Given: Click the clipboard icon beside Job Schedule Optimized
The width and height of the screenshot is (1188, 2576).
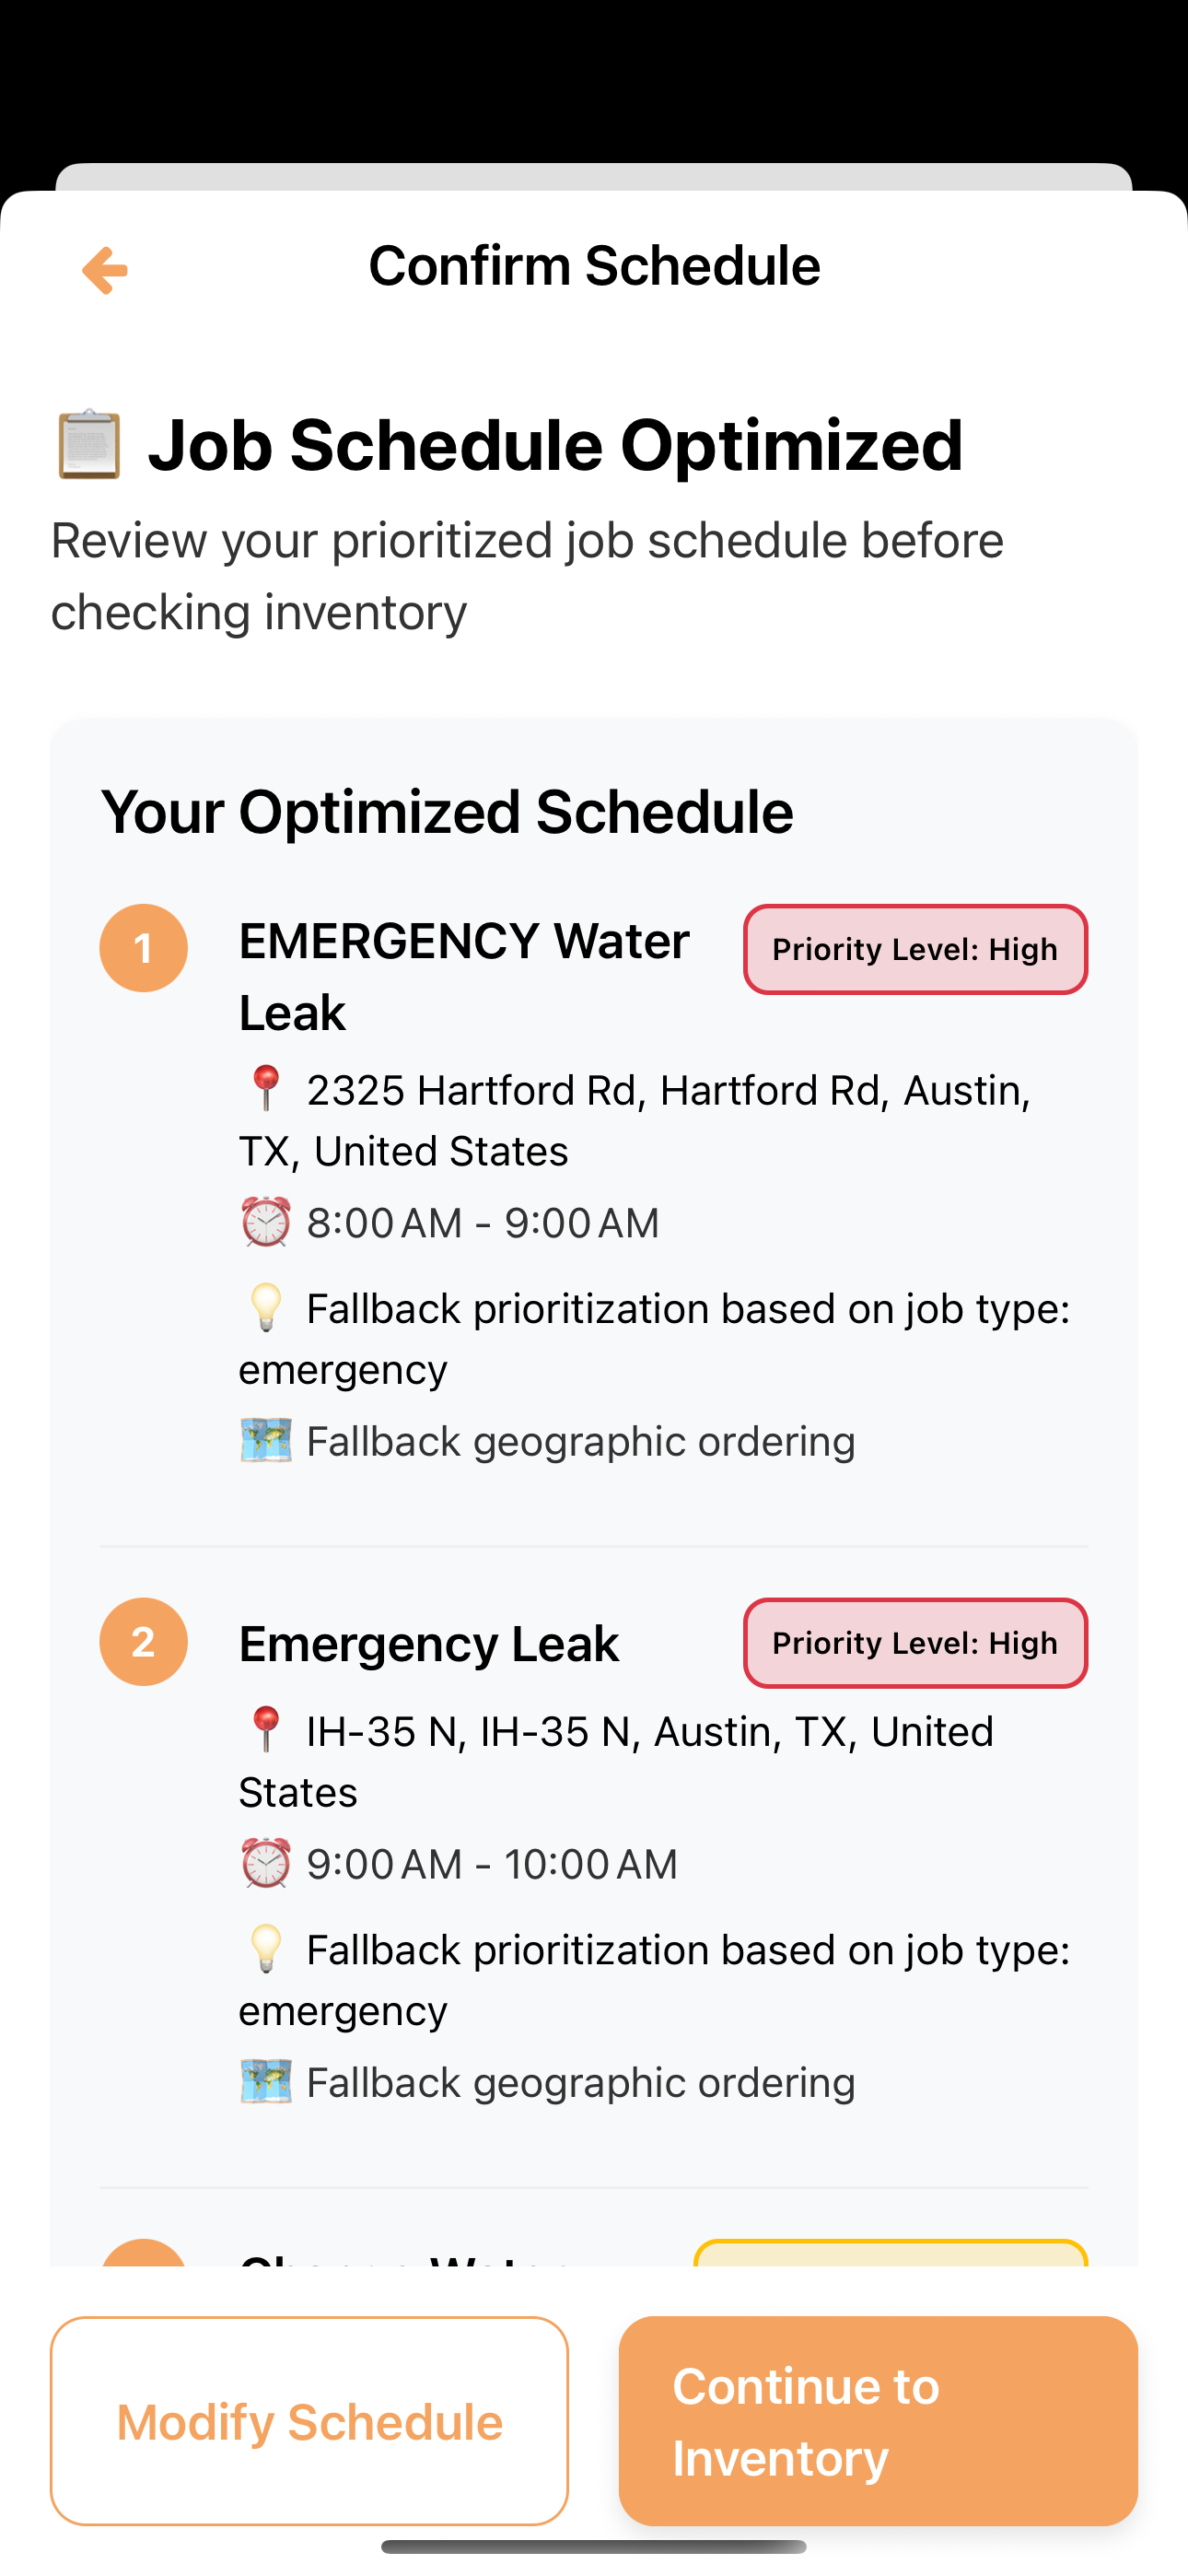Looking at the screenshot, I should pyautogui.click(x=89, y=444).
